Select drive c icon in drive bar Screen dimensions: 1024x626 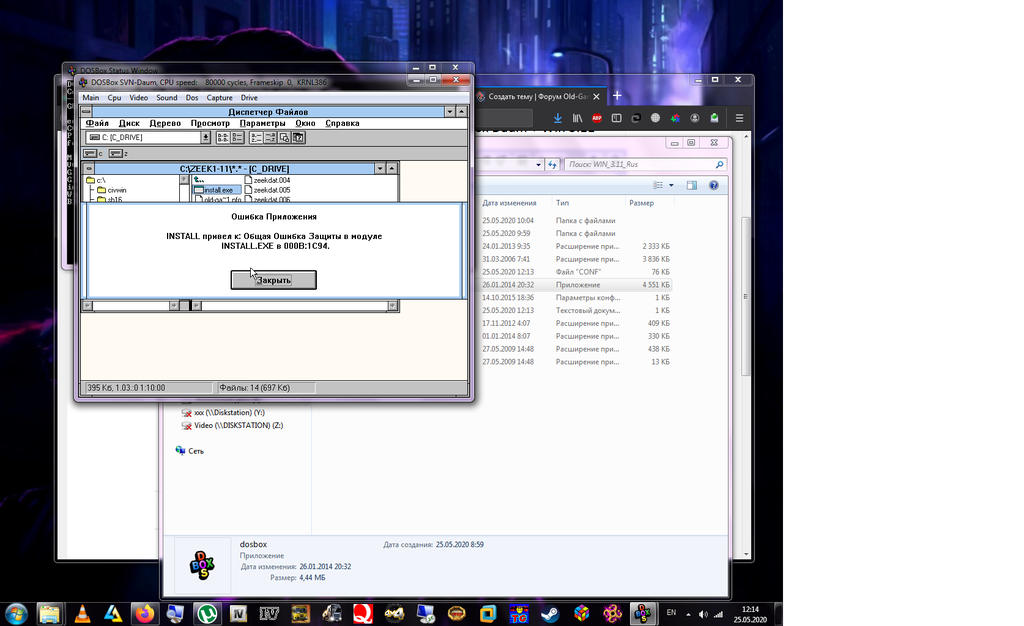coord(91,154)
